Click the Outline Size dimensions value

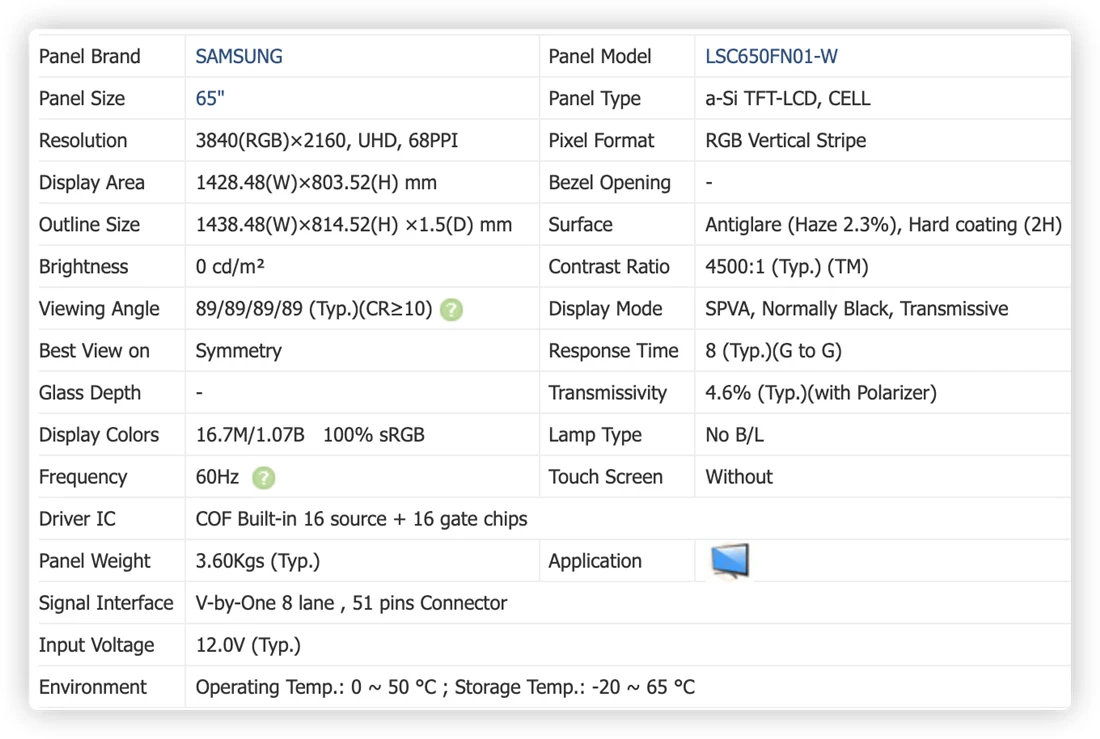pyautogui.click(x=354, y=225)
